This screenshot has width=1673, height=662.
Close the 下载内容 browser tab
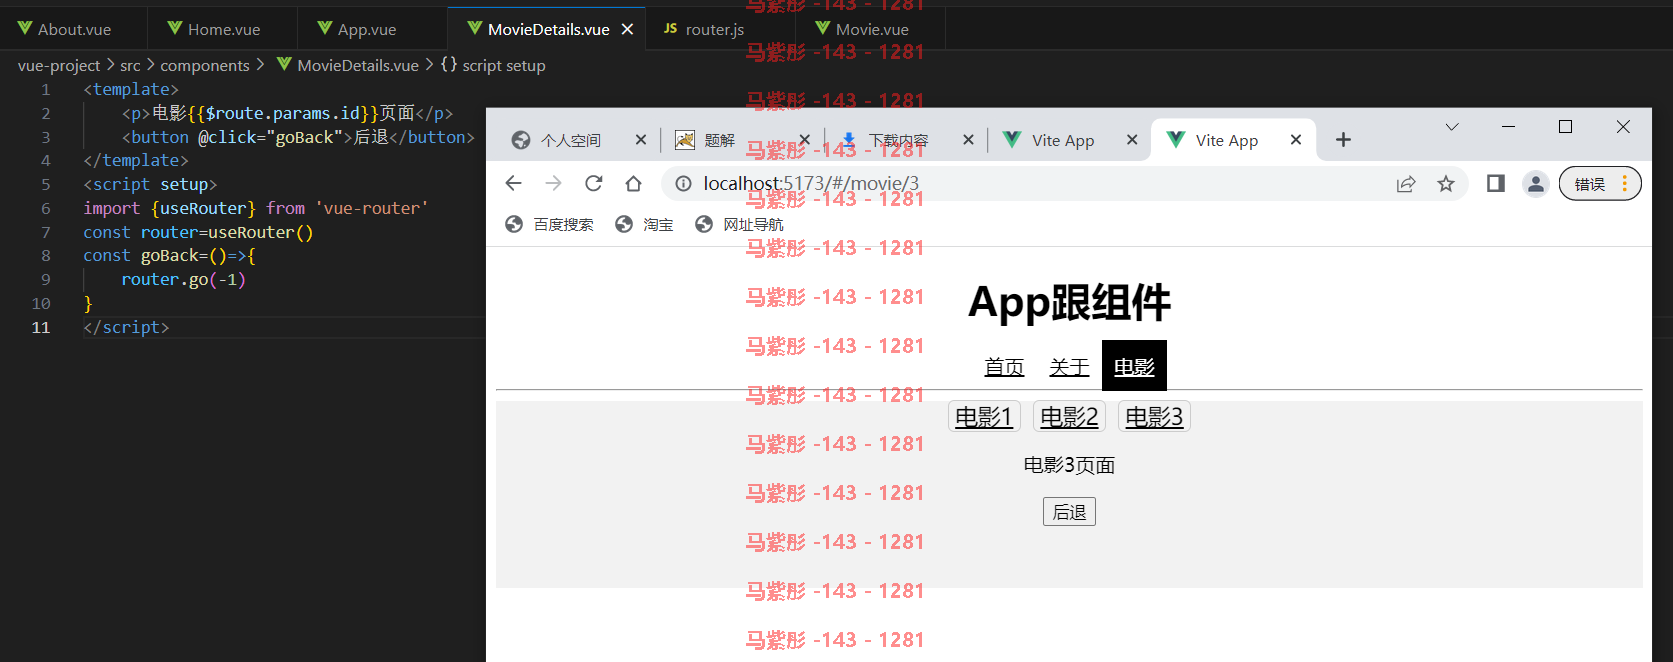click(x=968, y=140)
